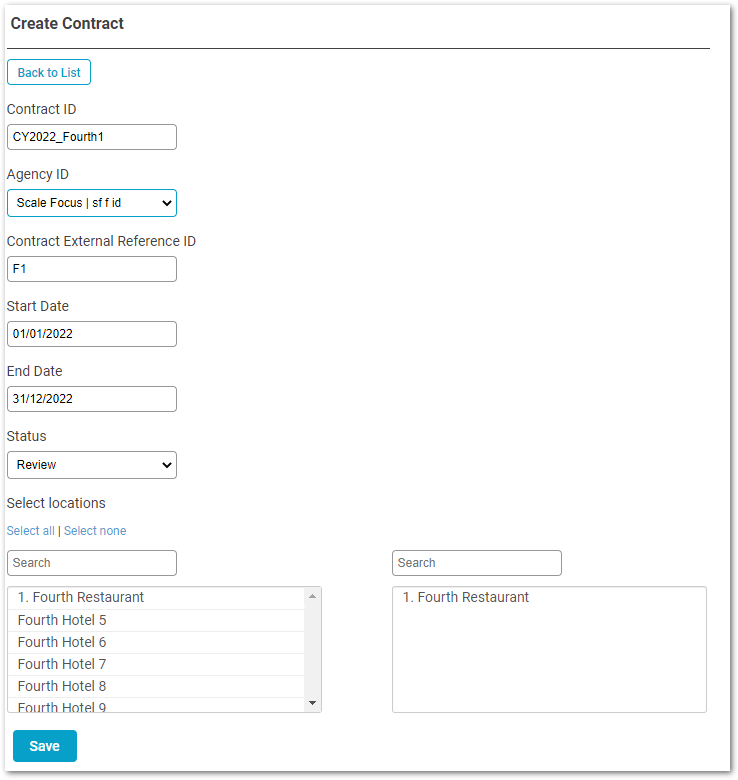
Task: Pick Fourth Hotel 7 from locations list
Action: pos(62,664)
